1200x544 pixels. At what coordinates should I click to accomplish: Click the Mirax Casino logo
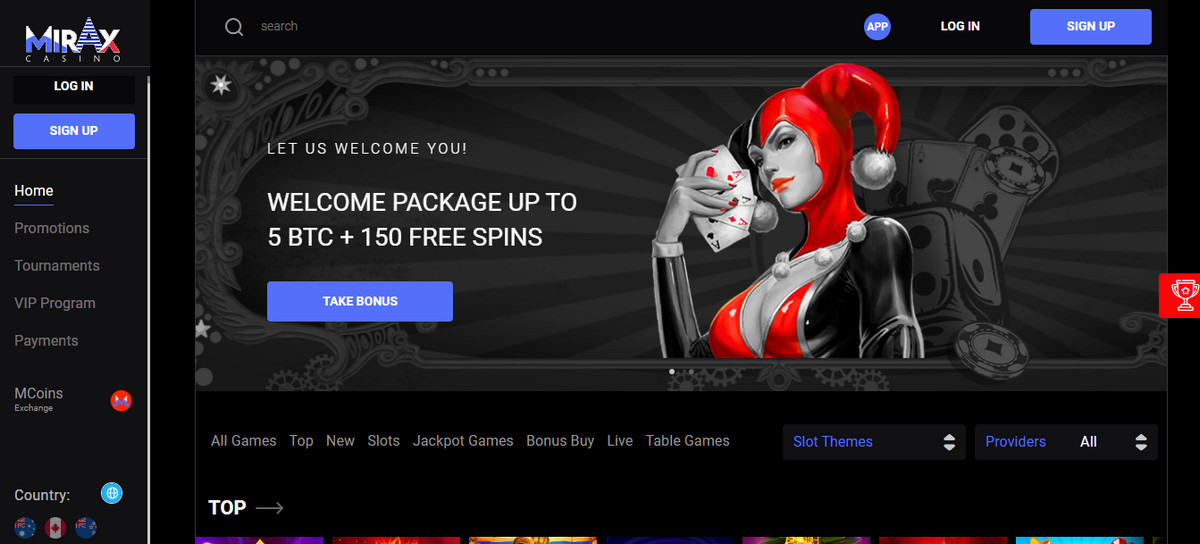73,39
